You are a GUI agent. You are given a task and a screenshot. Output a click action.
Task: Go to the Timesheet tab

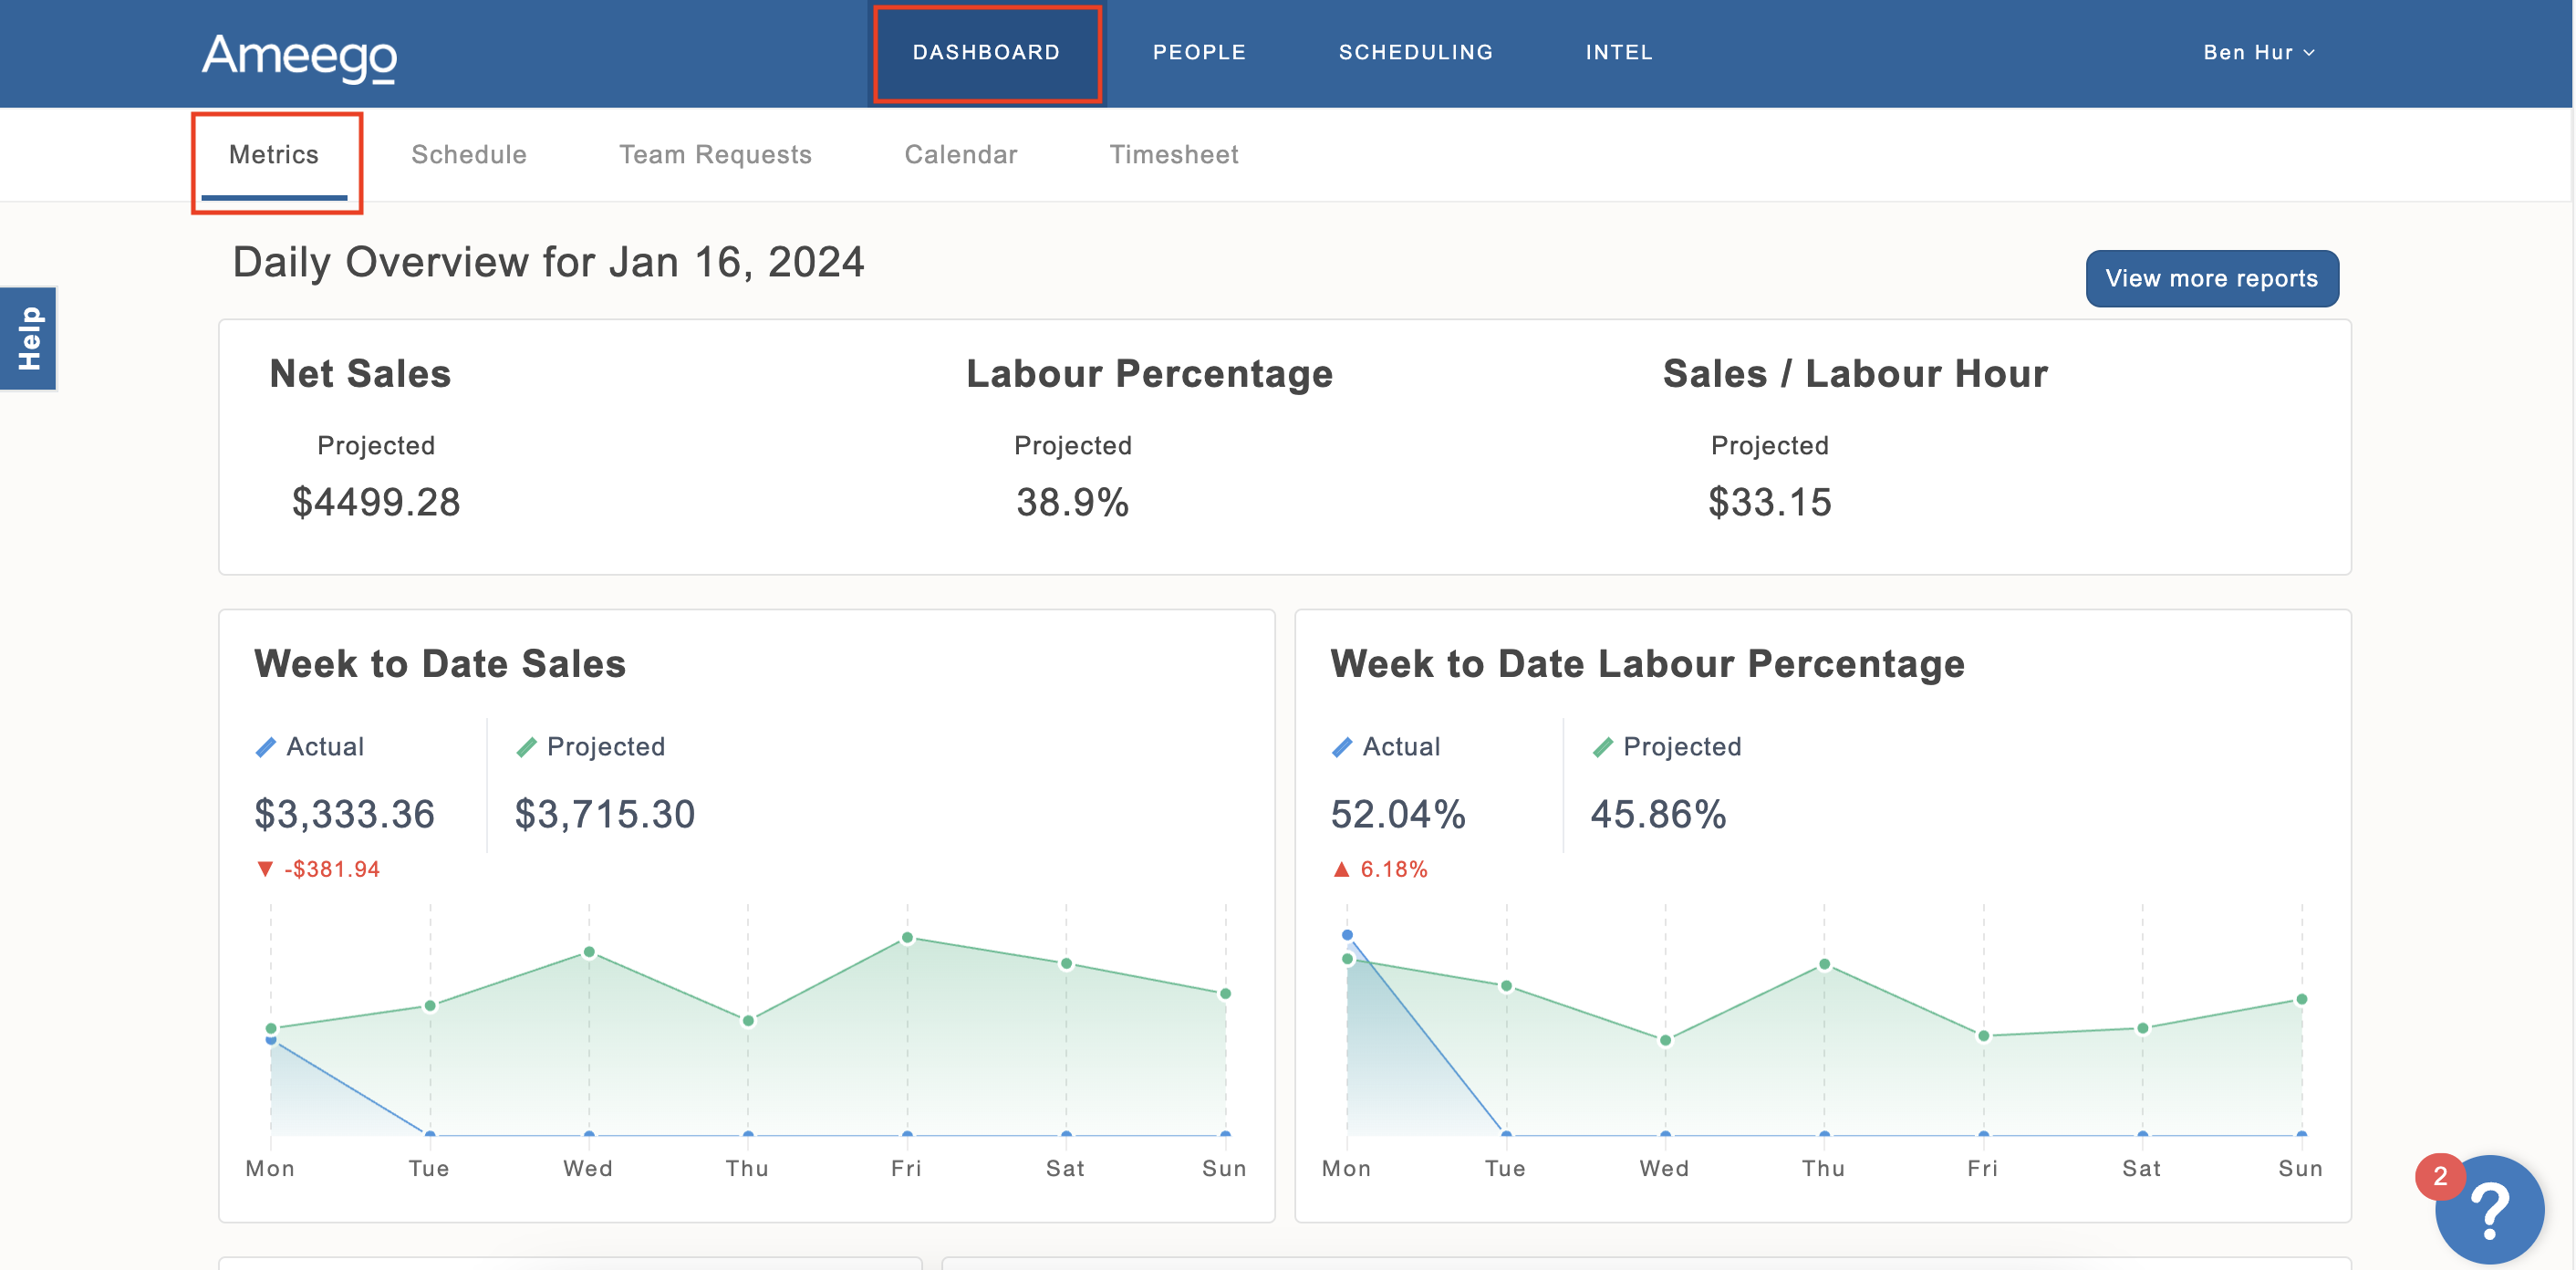click(1173, 154)
